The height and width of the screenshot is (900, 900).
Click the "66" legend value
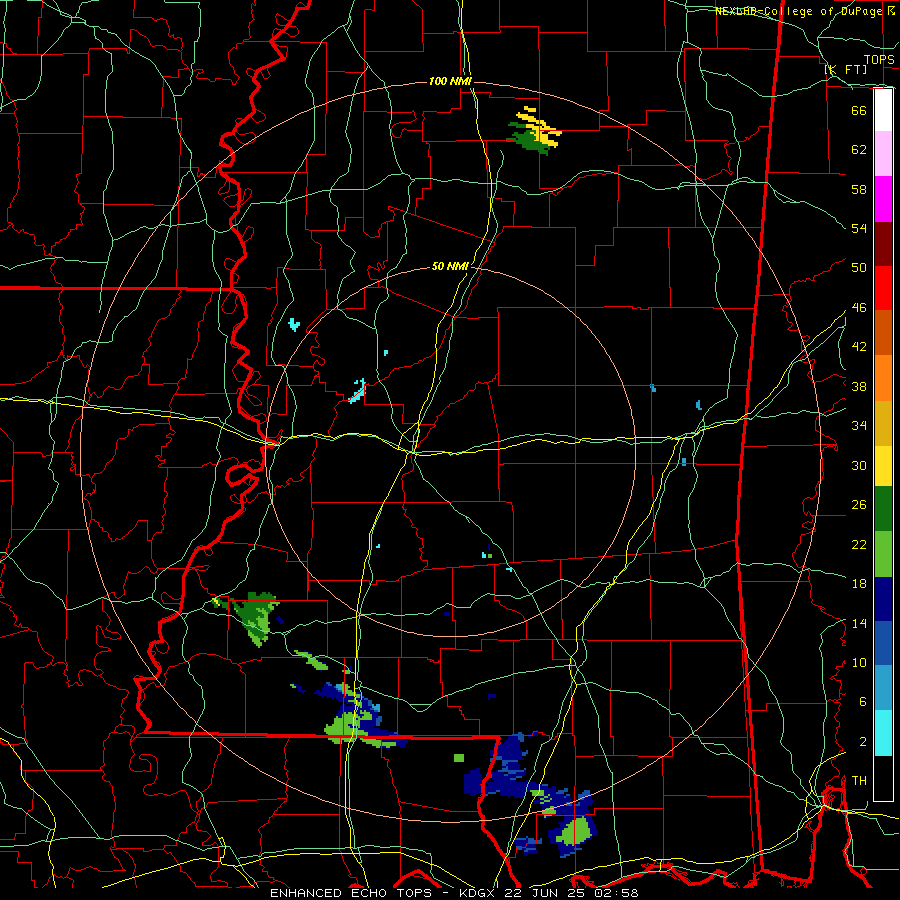pyautogui.click(x=859, y=110)
